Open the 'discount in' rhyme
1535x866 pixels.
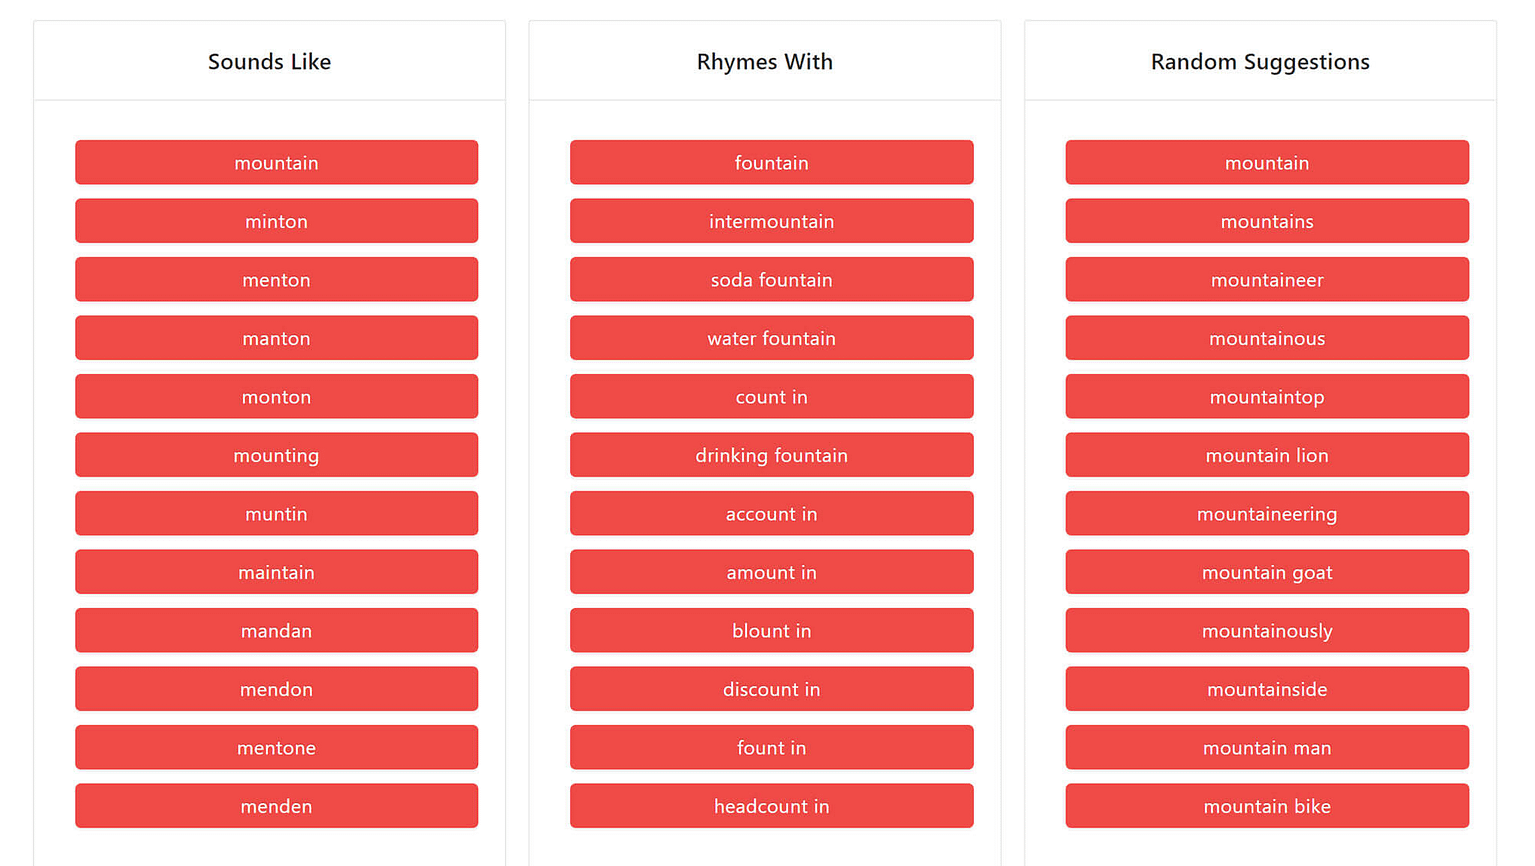771,689
